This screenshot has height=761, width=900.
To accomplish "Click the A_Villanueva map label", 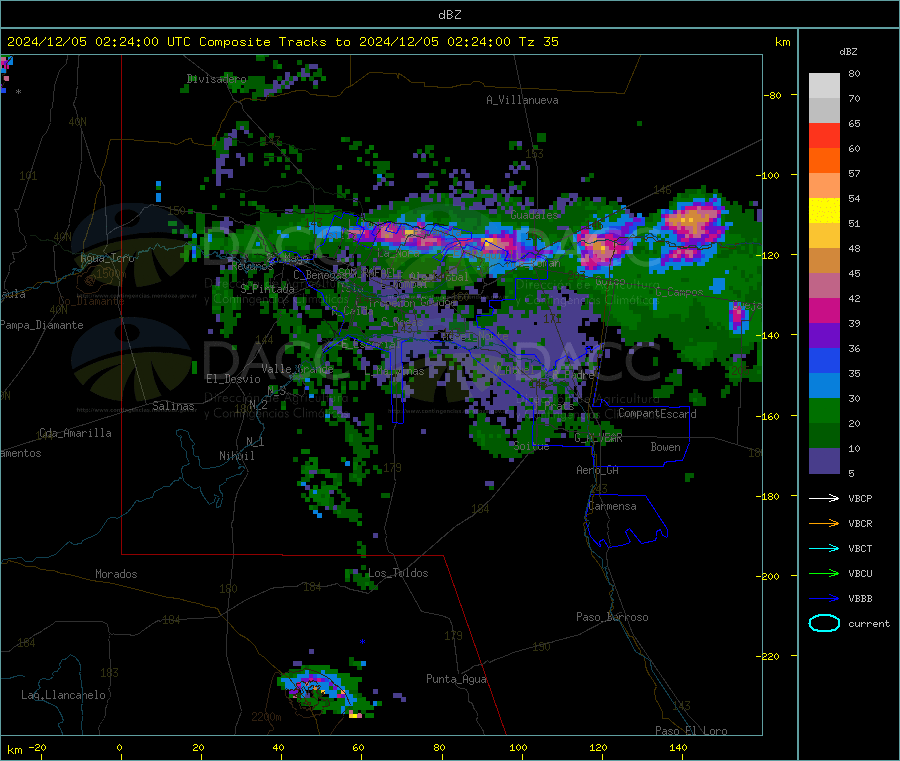I will pyautogui.click(x=522, y=100).
